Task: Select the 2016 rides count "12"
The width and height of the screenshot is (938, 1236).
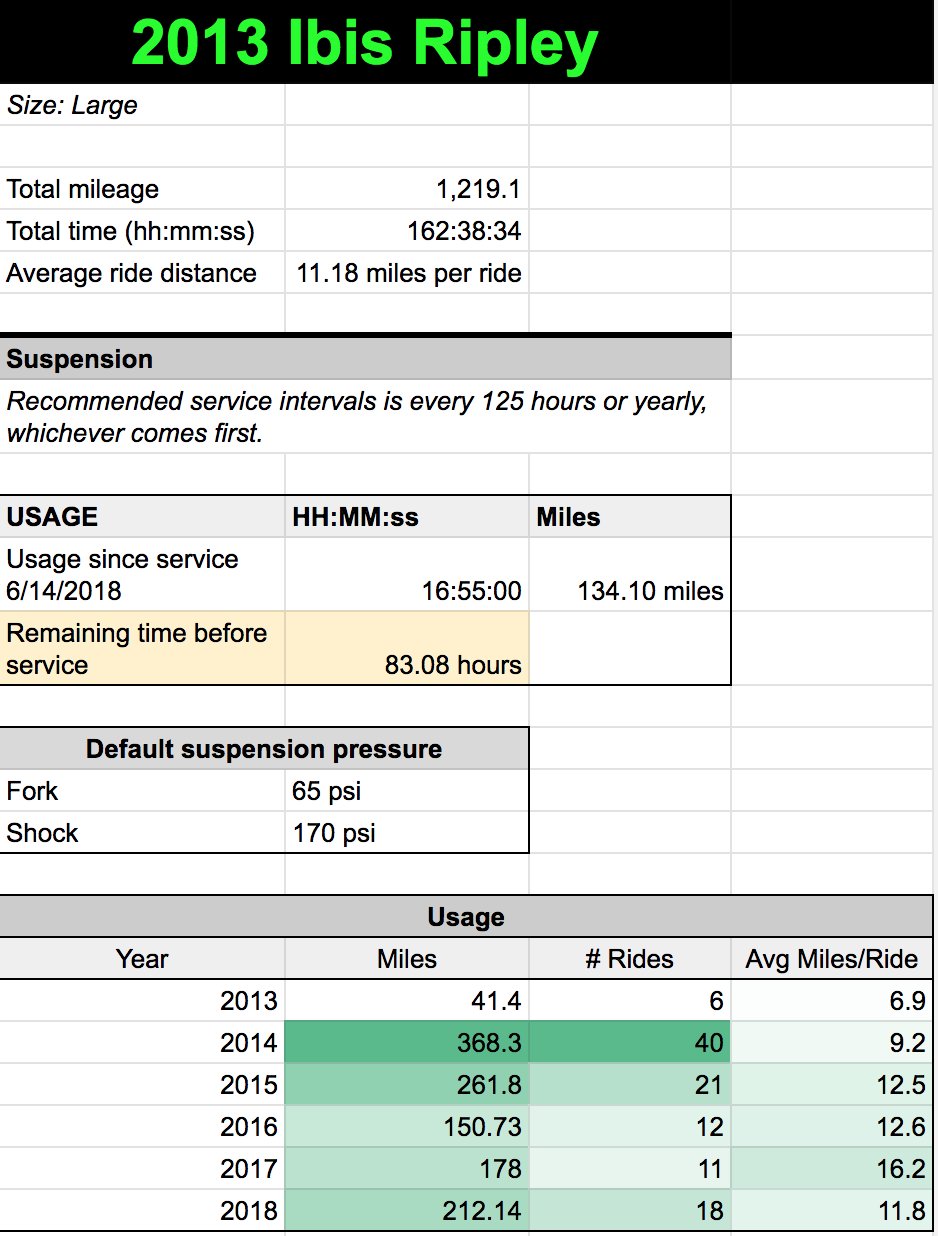Action: point(630,1127)
